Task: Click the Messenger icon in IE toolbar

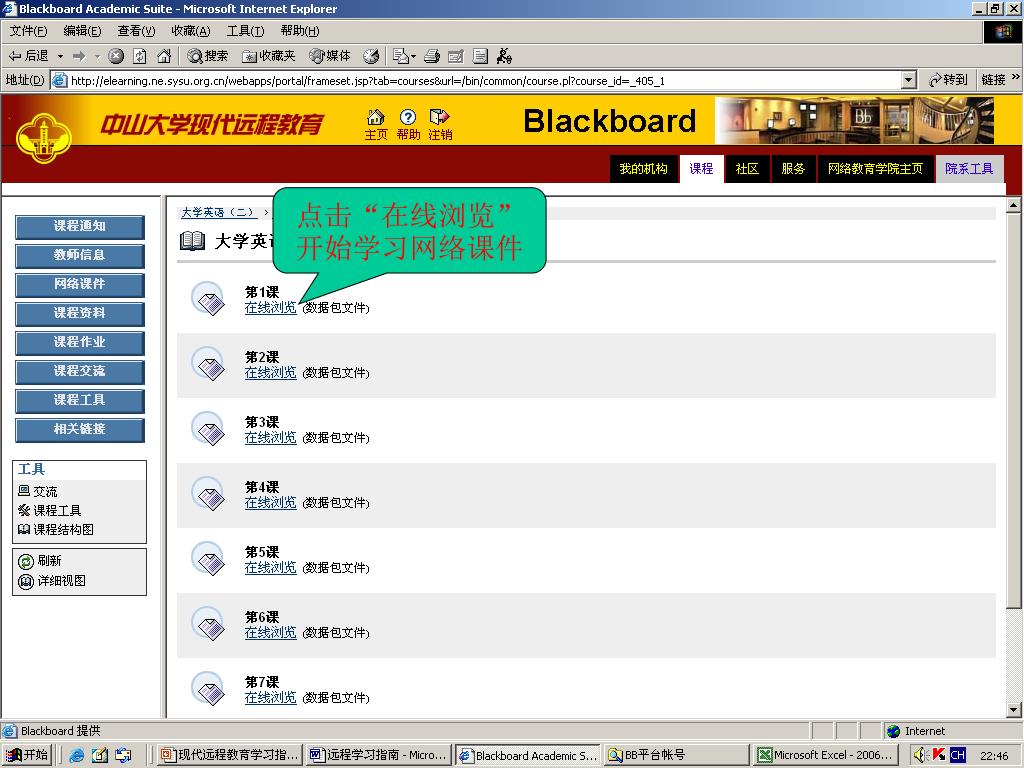Action: click(x=504, y=56)
